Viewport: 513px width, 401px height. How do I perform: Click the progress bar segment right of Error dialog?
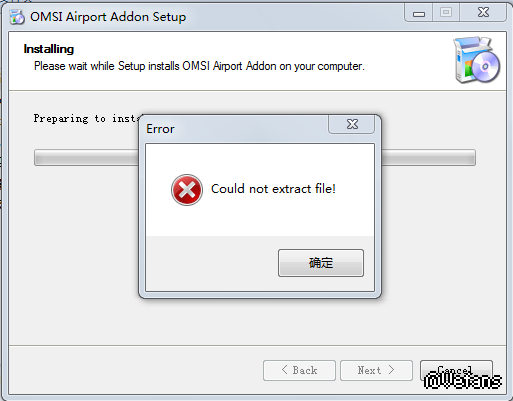(429, 157)
